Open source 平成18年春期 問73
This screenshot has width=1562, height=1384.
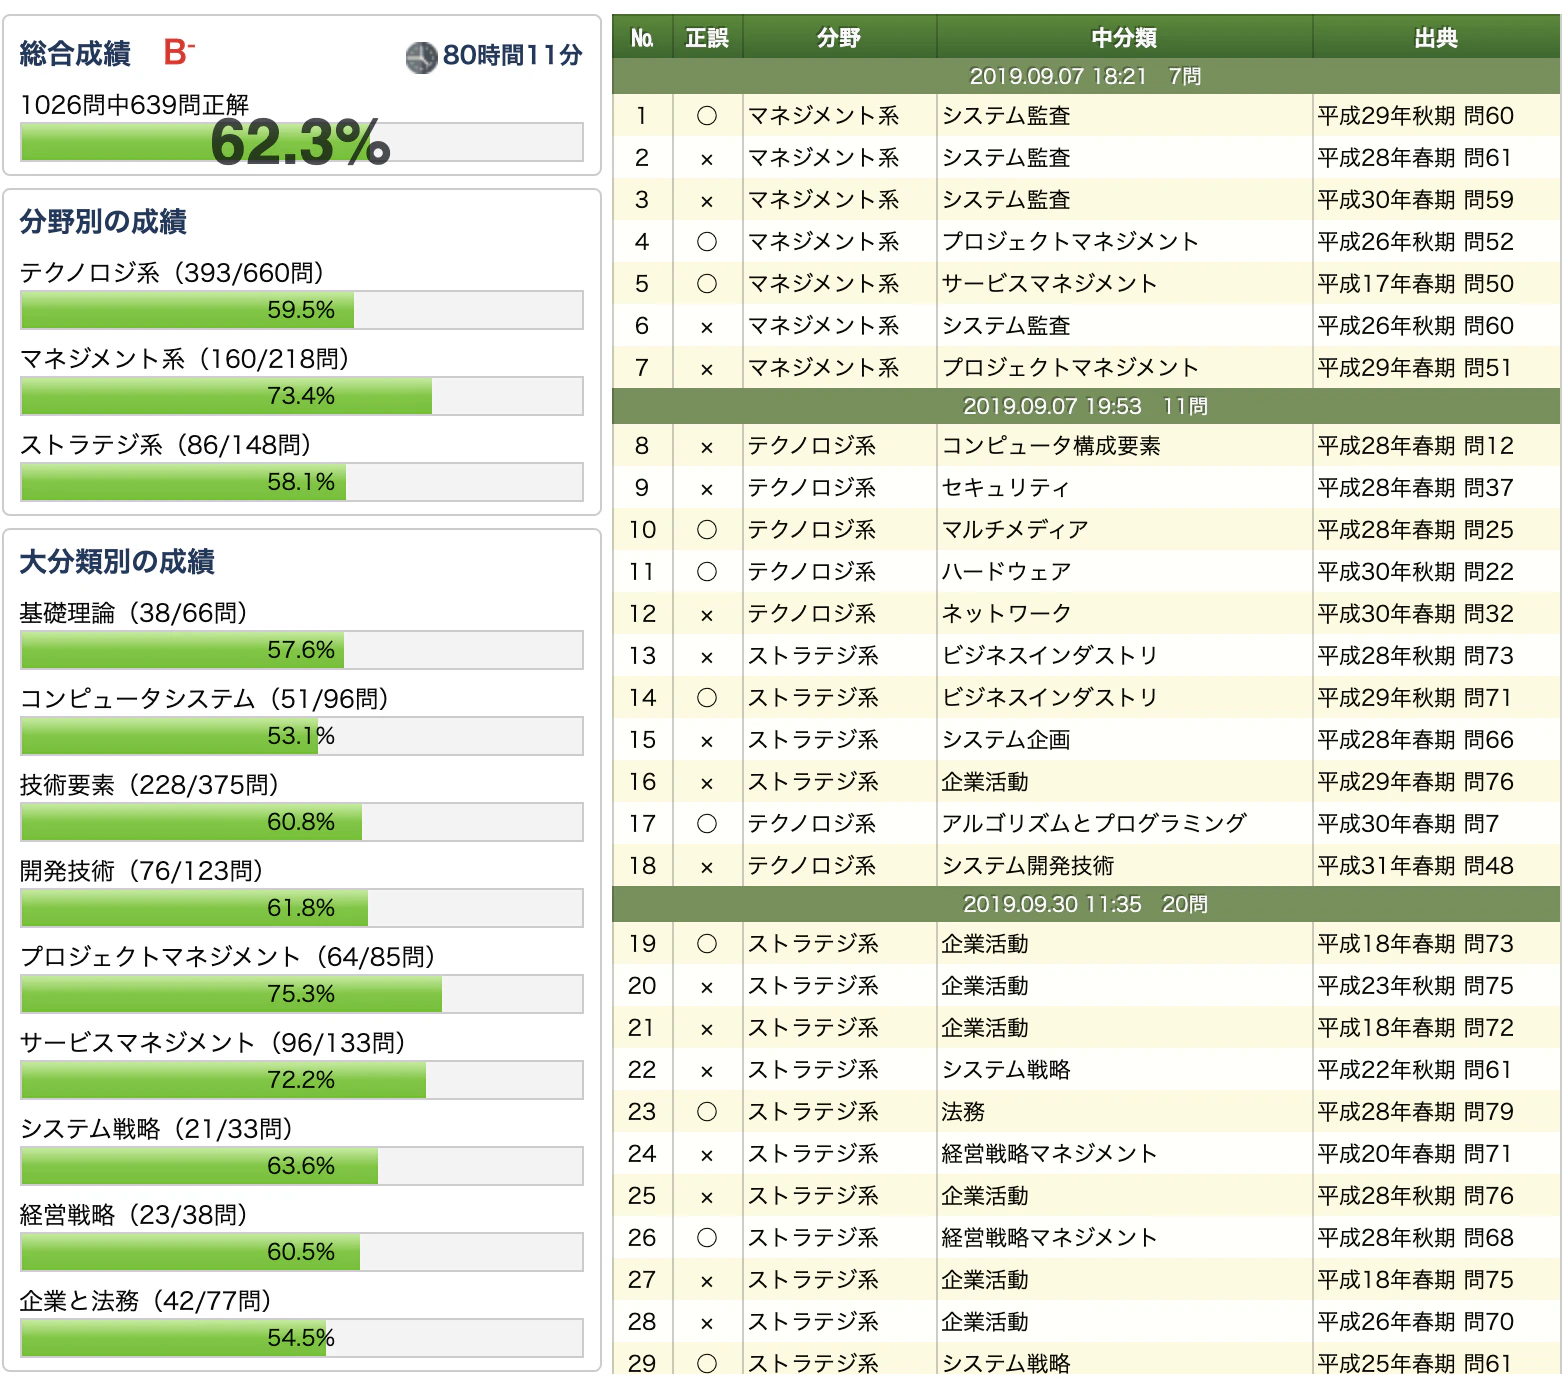[x=1415, y=944]
